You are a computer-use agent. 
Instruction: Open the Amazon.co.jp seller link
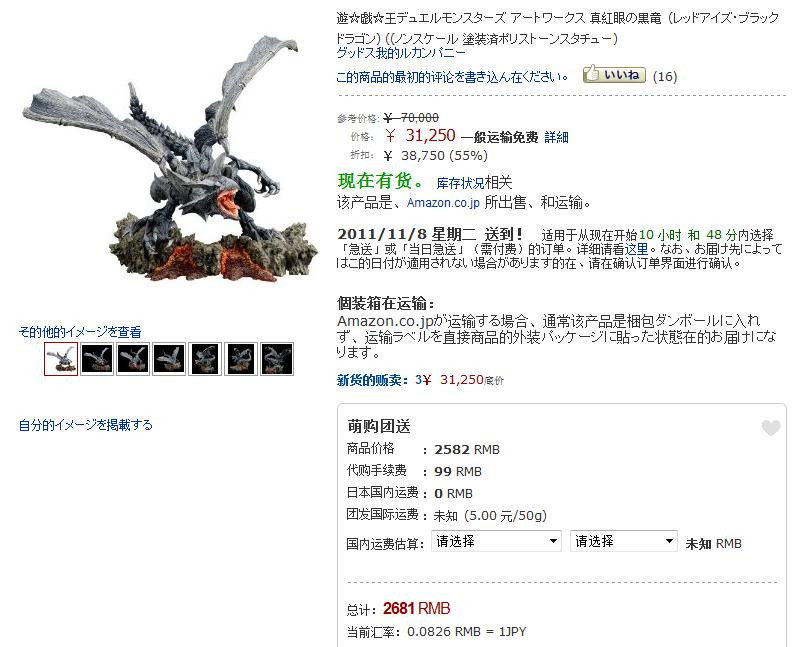pyautogui.click(x=443, y=203)
